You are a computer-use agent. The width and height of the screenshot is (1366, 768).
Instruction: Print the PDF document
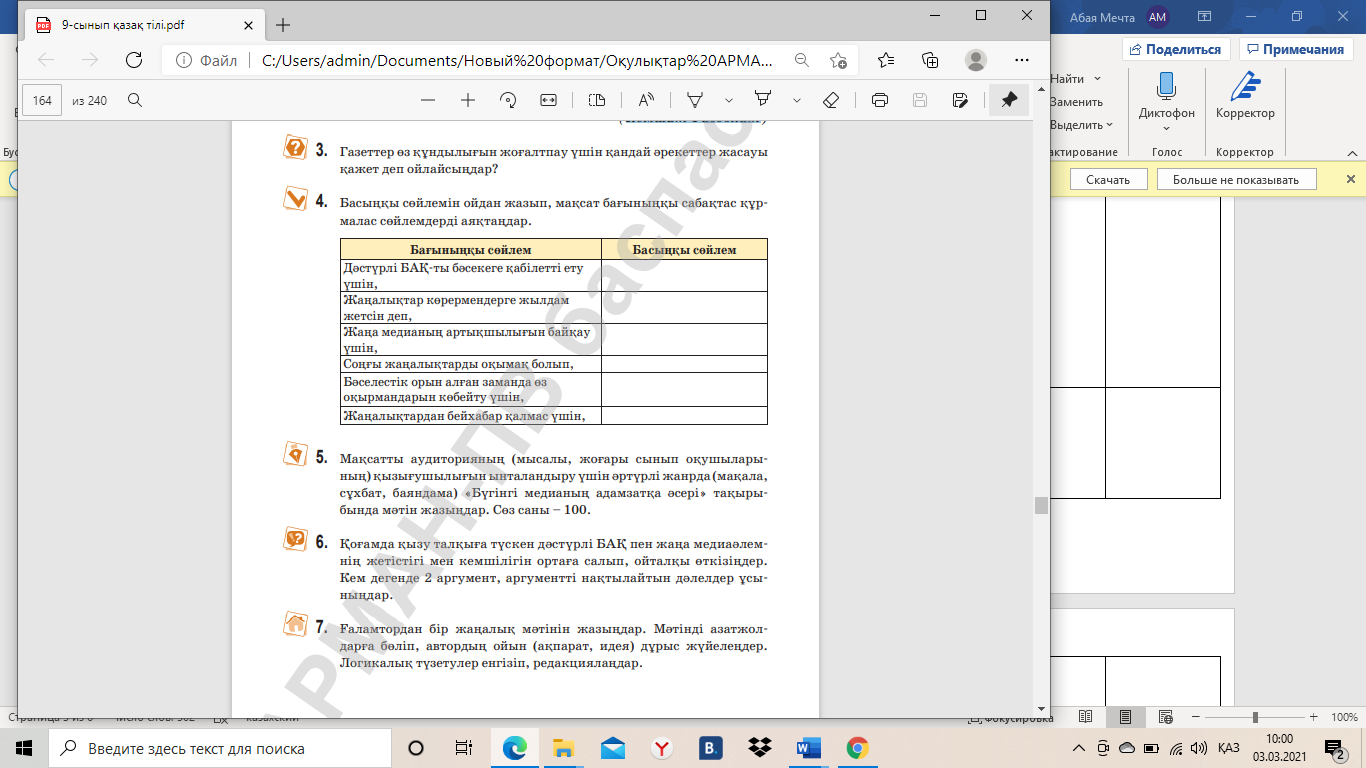point(880,100)
